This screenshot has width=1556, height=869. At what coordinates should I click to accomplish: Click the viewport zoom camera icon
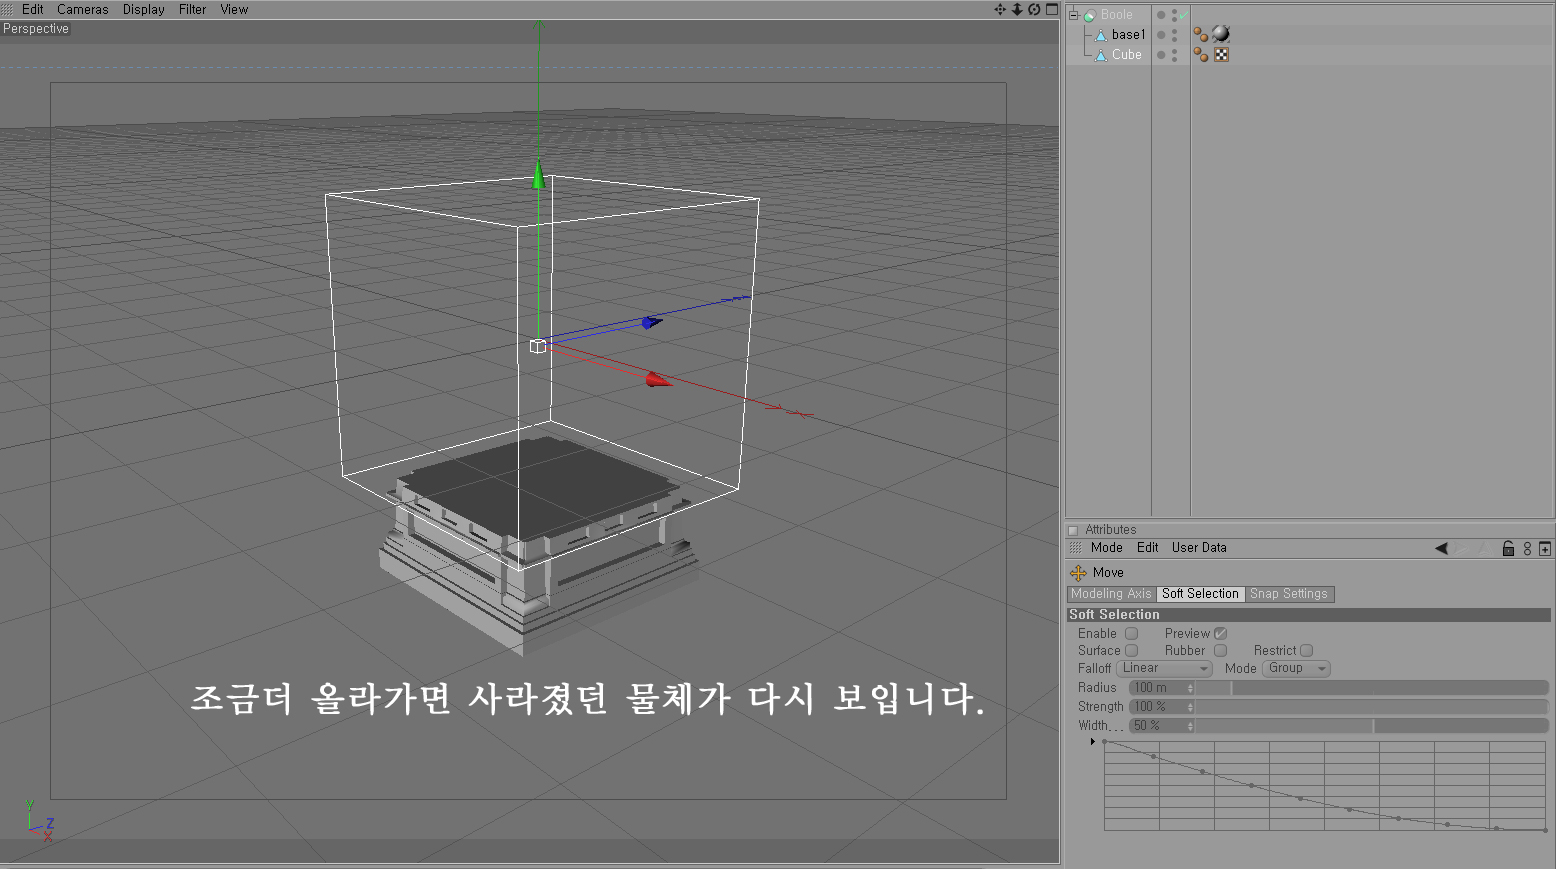coord(1017,9)
